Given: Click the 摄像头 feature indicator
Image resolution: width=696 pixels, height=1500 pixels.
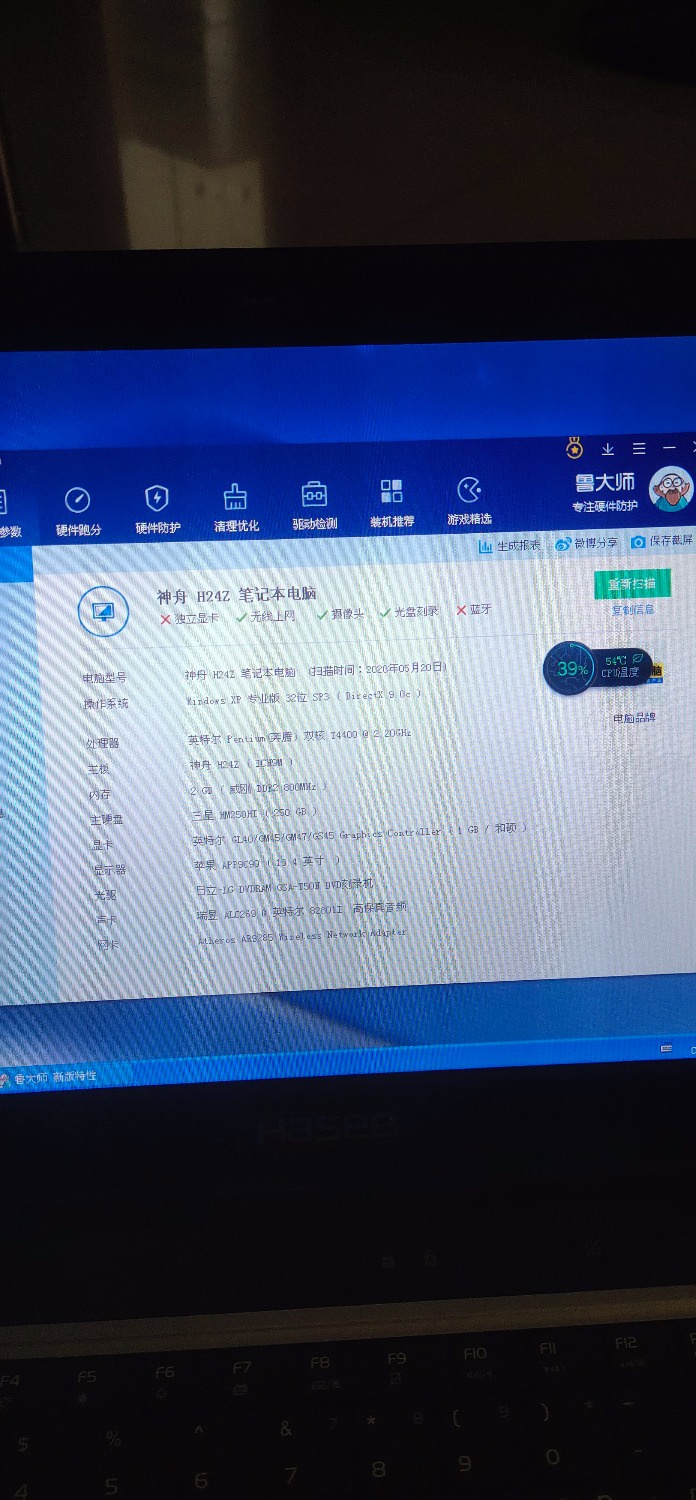Looking at the screenshot, I should (x=342, y=614).
